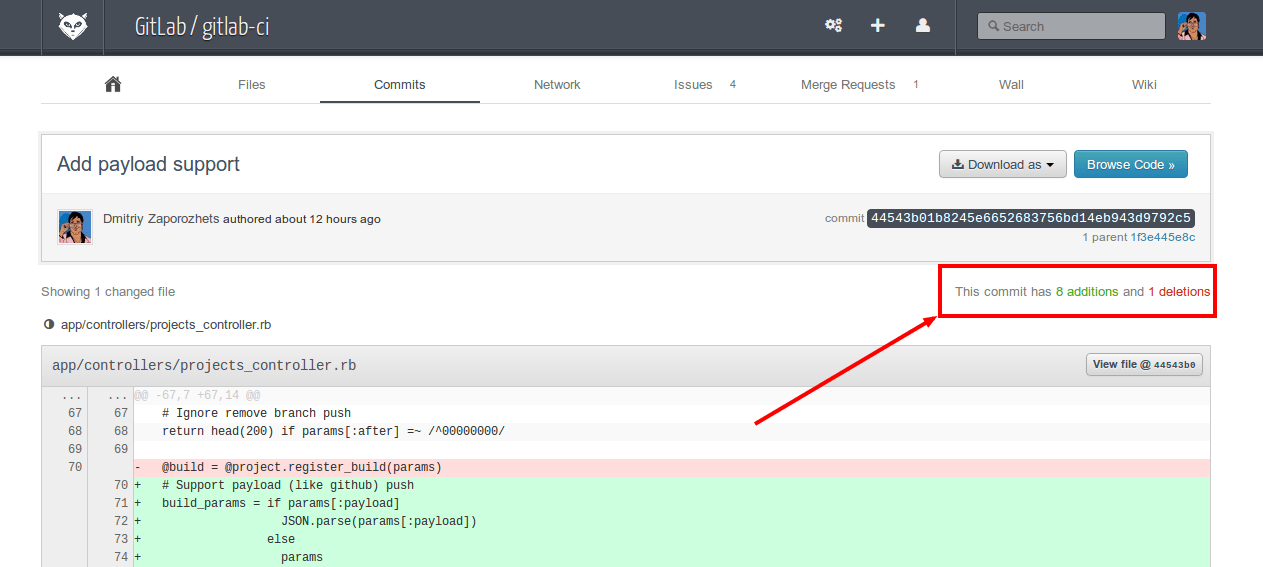Image resolution: width=1263 pixels, height=567 pixels.
Task: Open the admin settings gears icon
Action: pyautogui.click(x=833, y=26)
